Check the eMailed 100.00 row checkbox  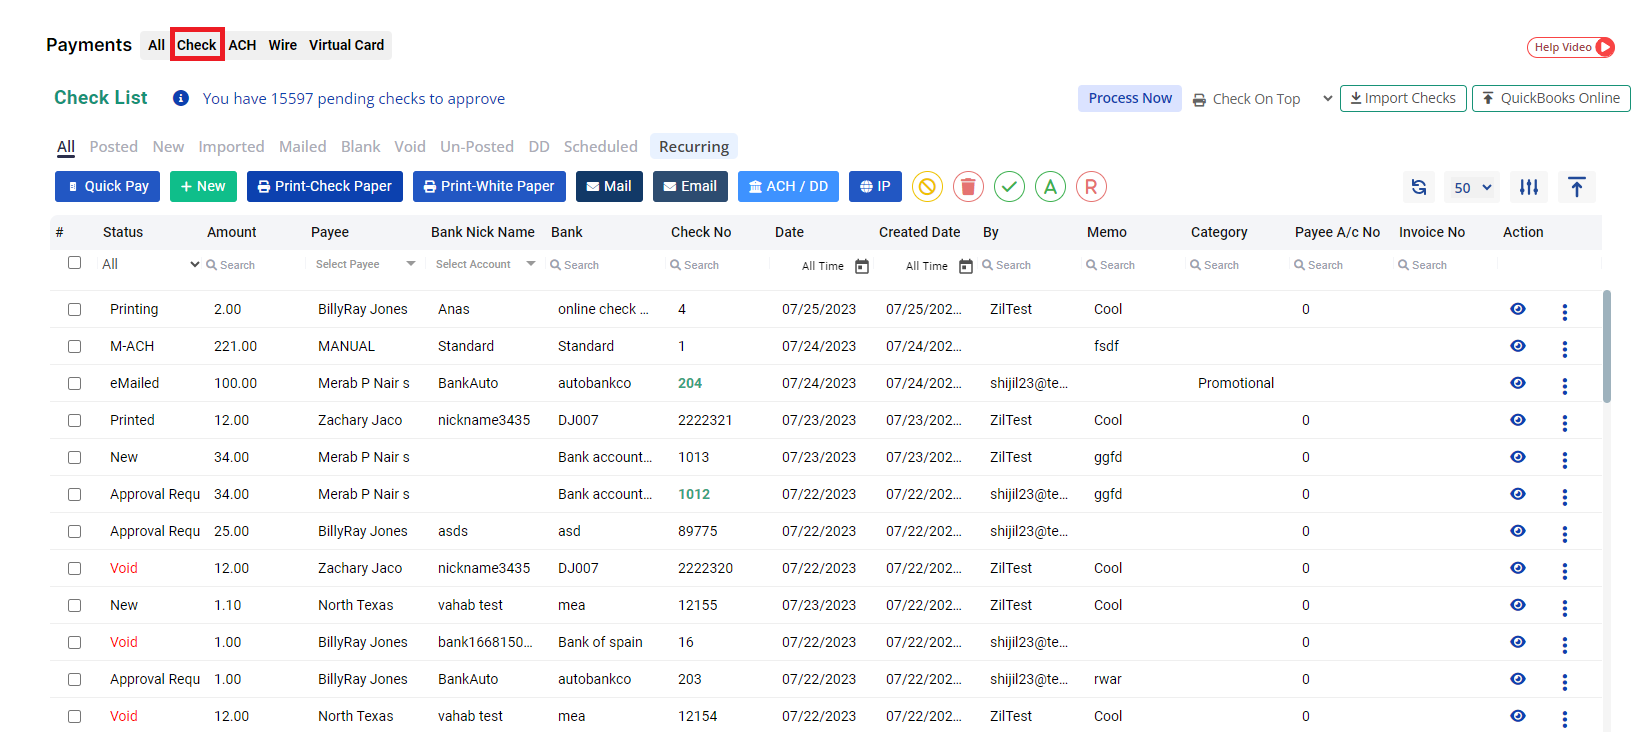pos(75,383)
